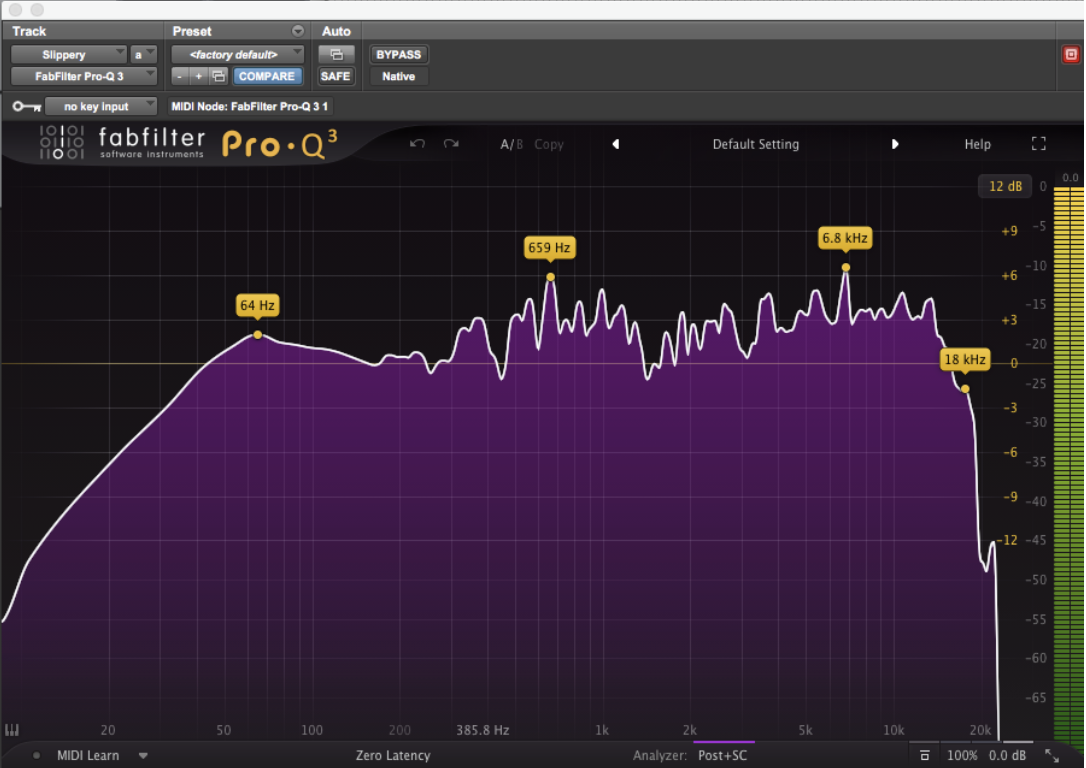1086x768 pixels.
Task: Click the undo arrow in Pro-Q 3
Action: 418,144
